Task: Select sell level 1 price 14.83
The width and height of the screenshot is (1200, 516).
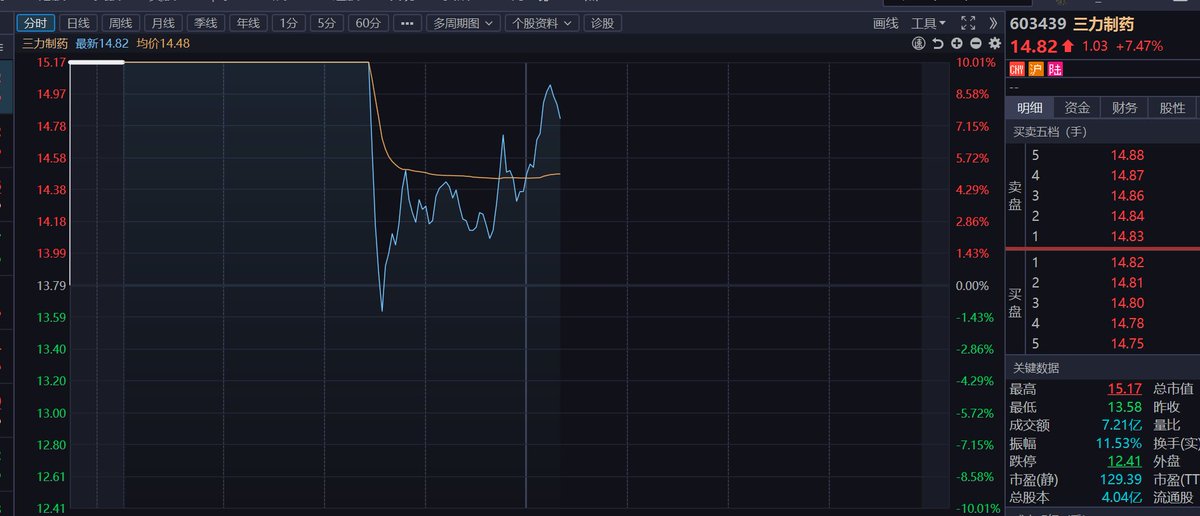Action: click(1126, 236)
